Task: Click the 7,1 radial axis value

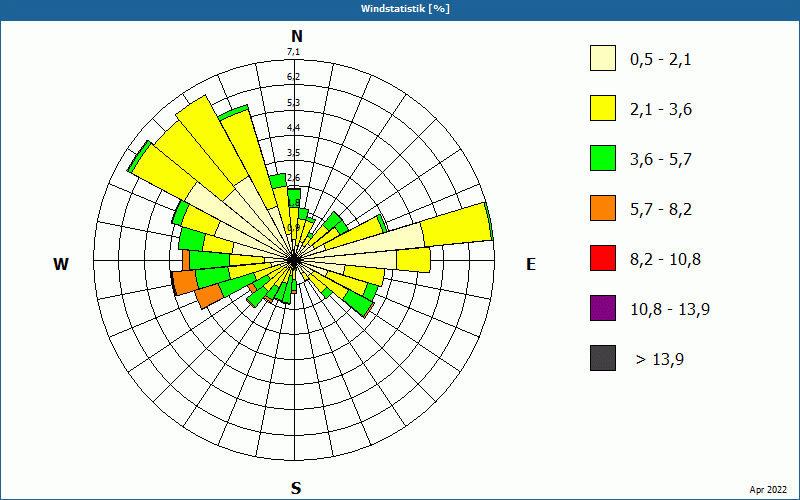Action: click(x=293, y=52)
